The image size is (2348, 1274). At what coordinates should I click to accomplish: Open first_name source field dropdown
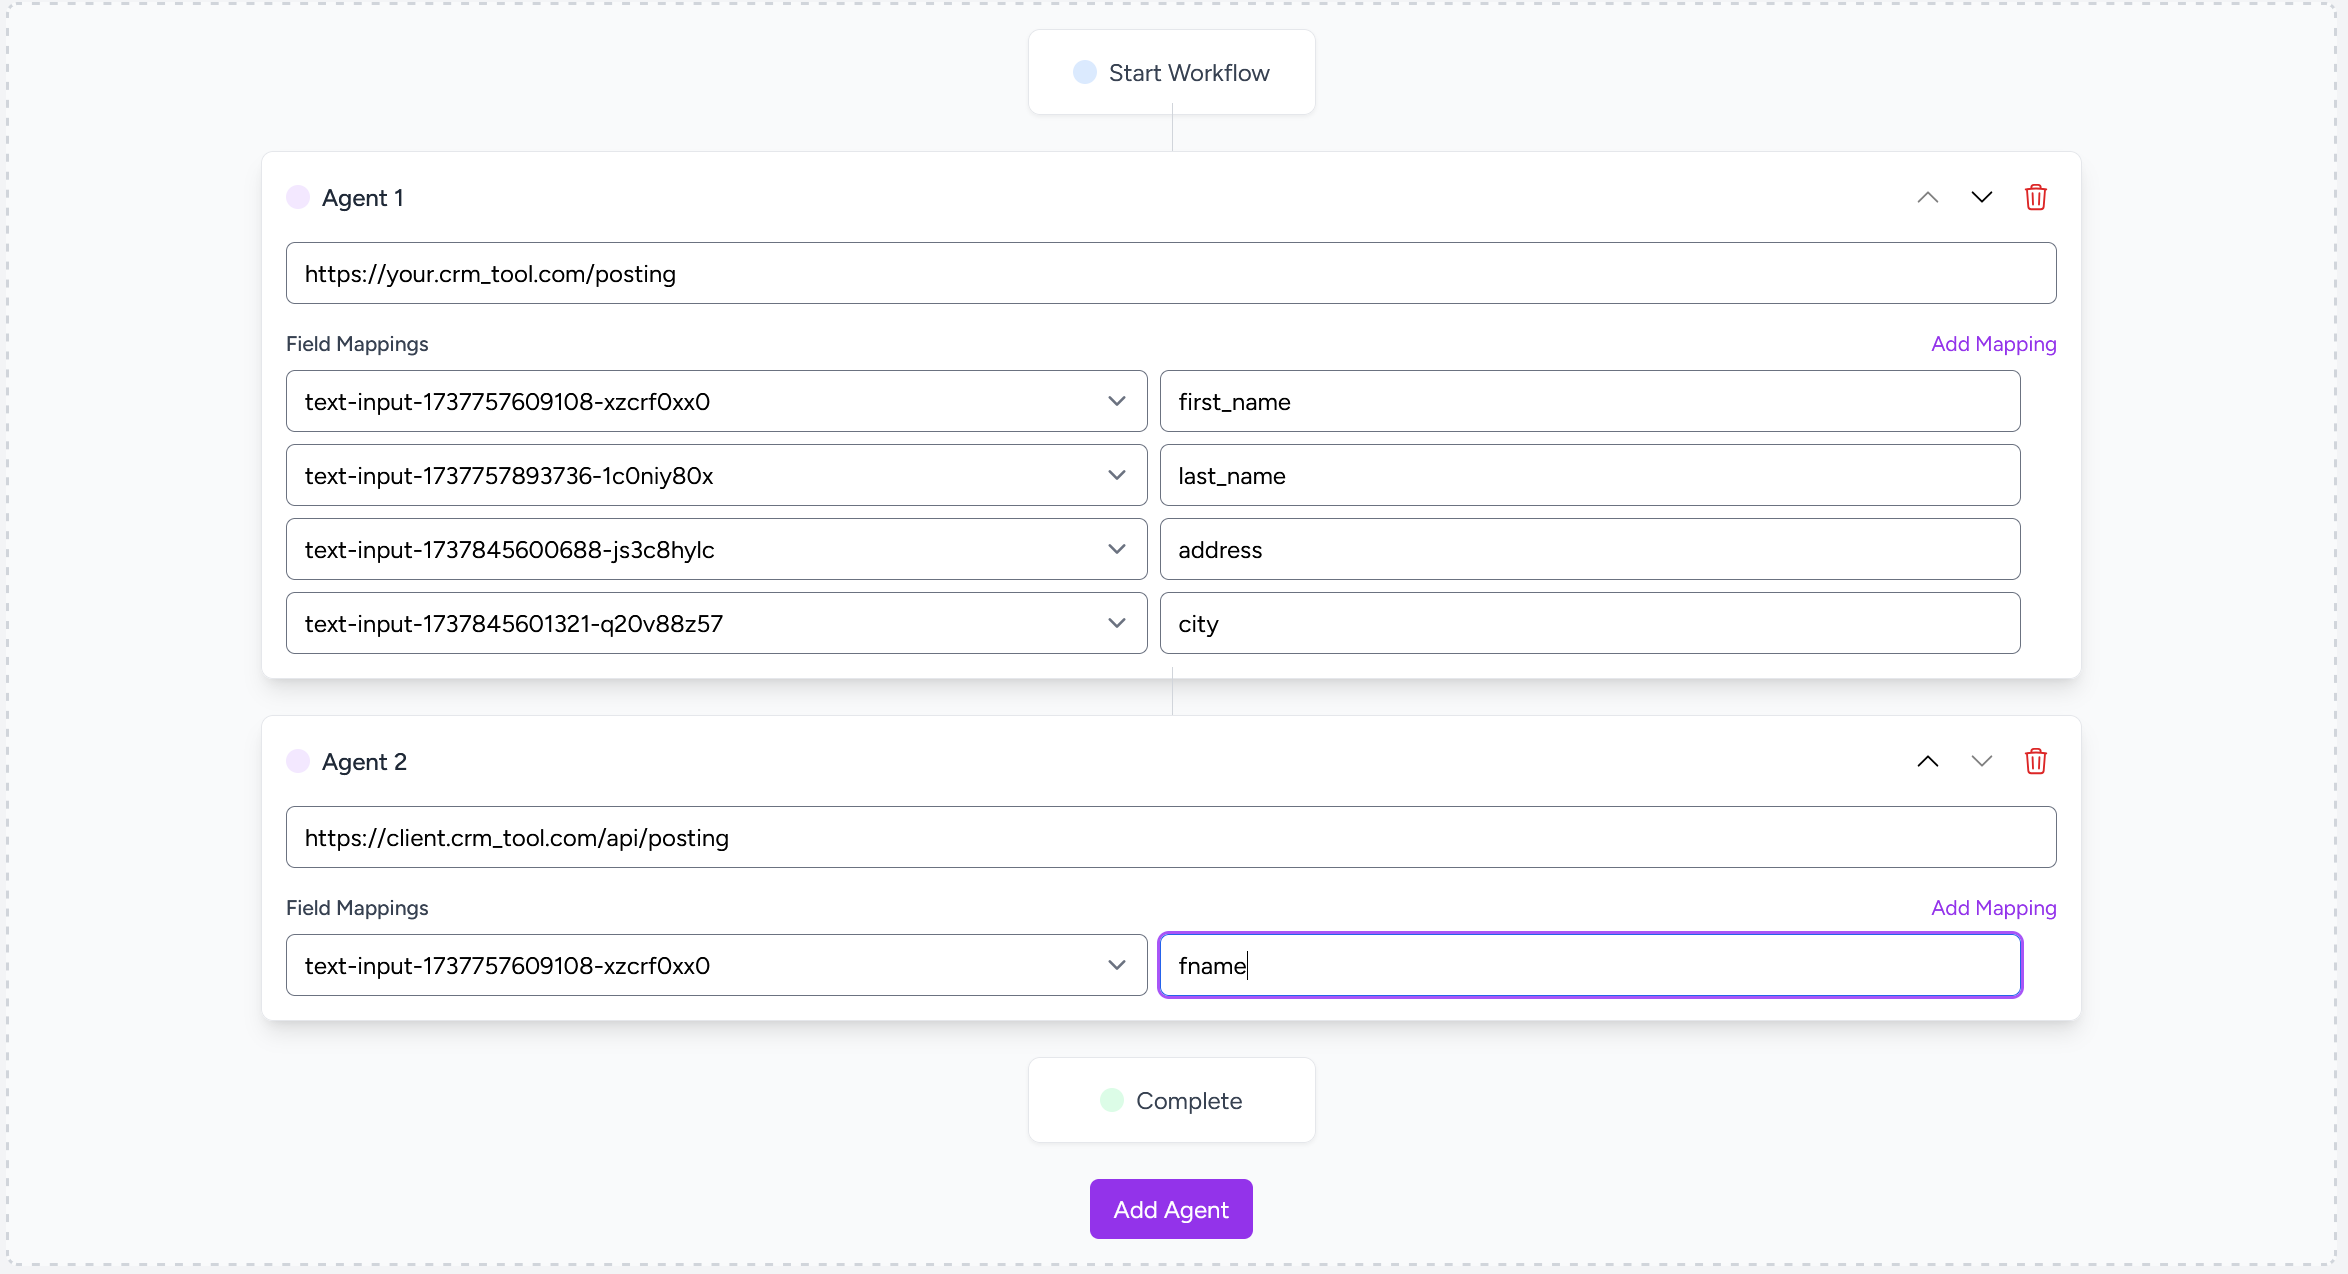click(716, 401)
